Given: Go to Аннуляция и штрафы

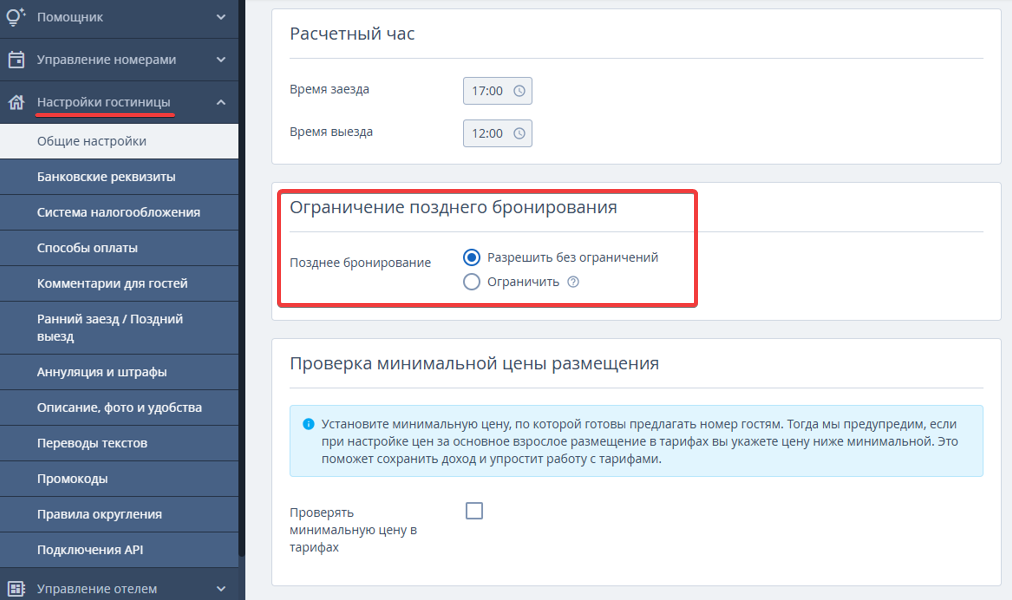Looking at the screenshot, I should tap(119, 372).
